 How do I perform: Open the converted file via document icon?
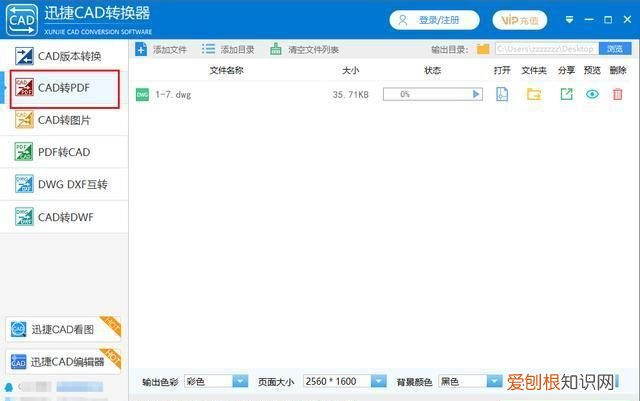point(502,94)
